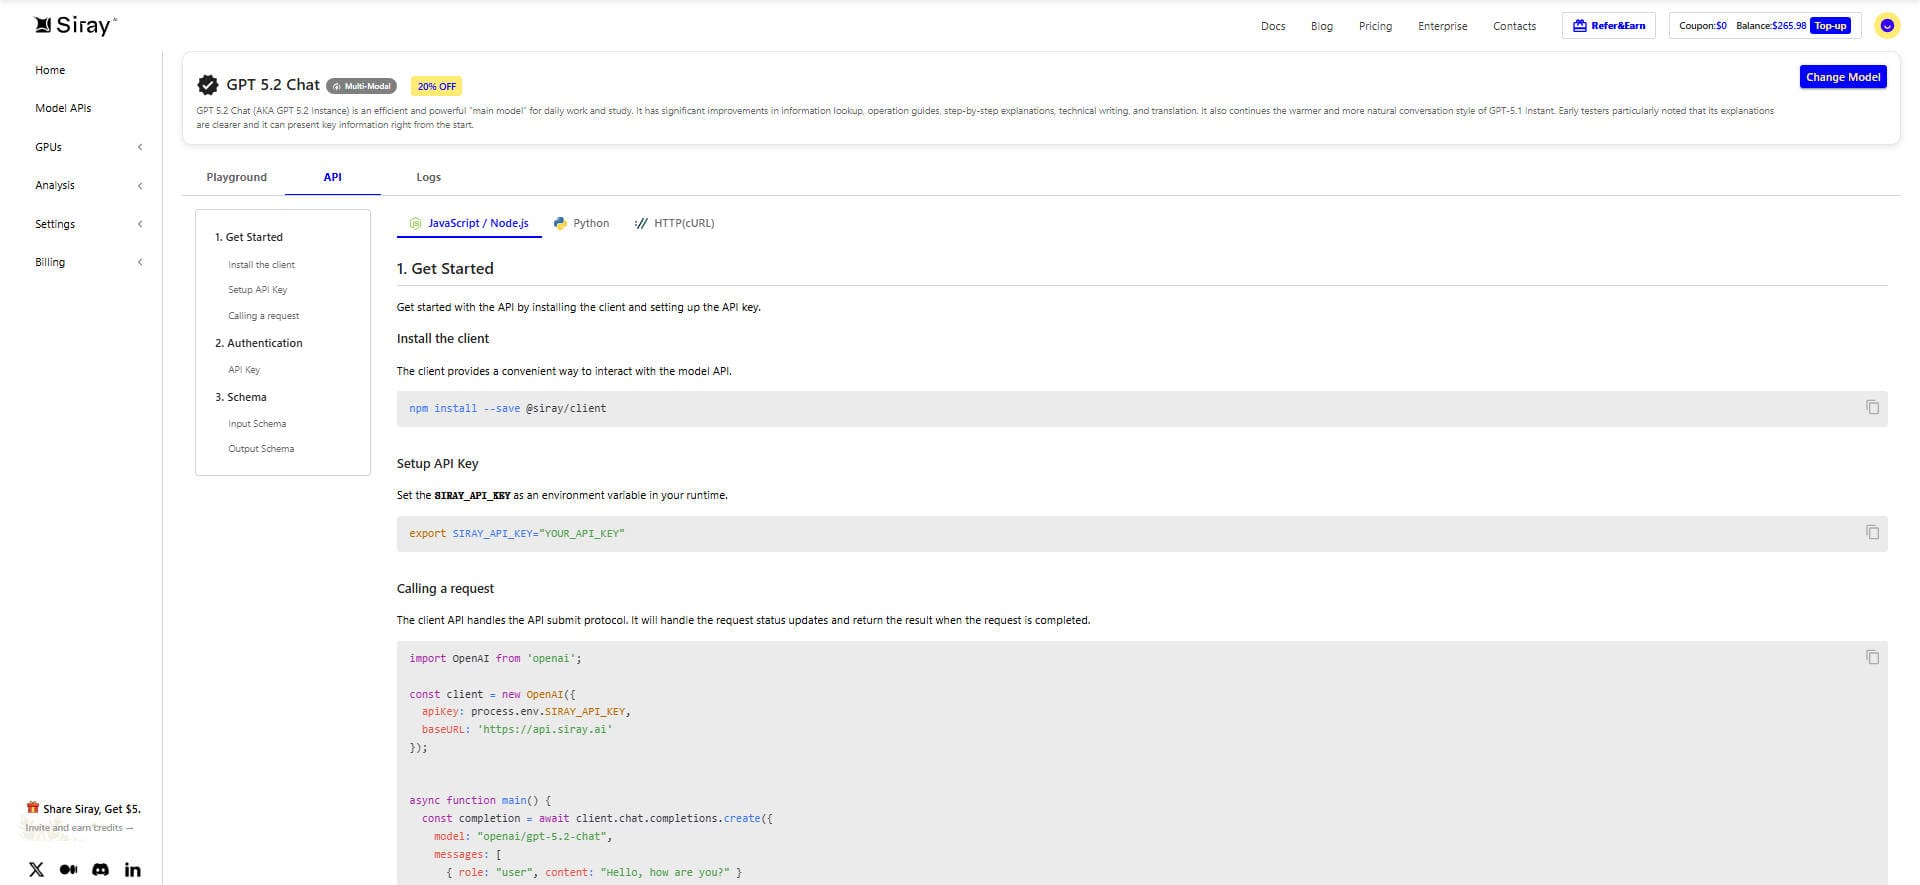Expand the Billing sidebar section
The height and width of the screenshot is (885, 1920).
(88, 262)
